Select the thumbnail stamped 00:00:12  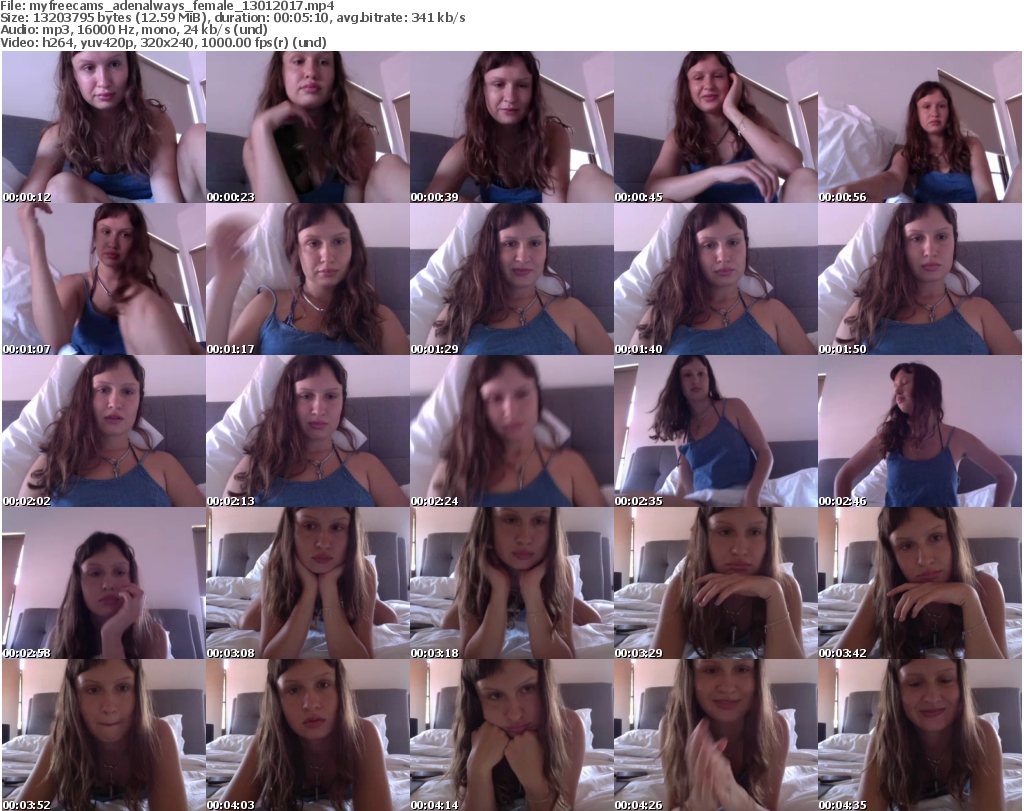104,127
